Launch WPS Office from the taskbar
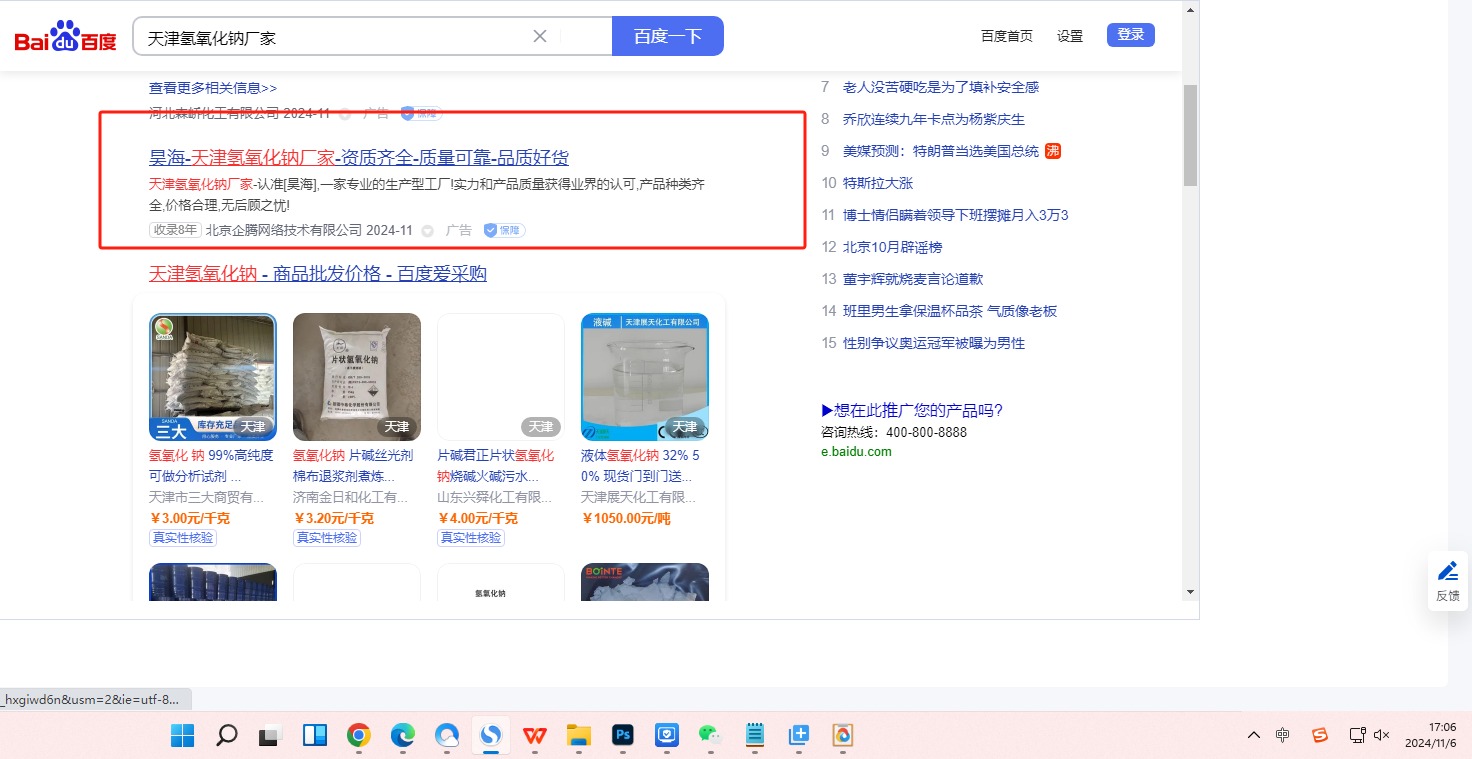1472x759 pixels. [535, 736]
